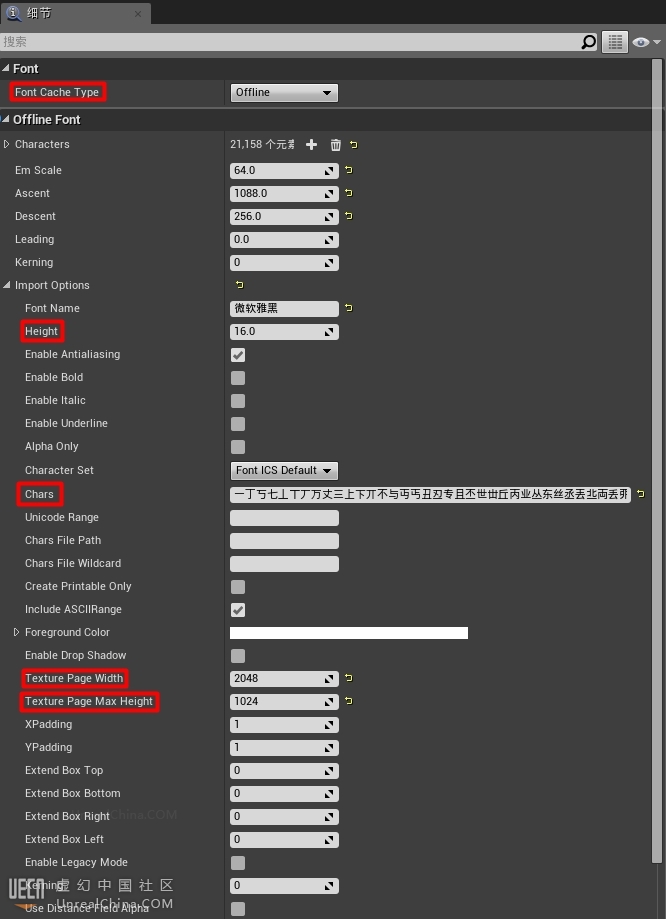Viewport: 666px width, 919px height.
Task: Click spinner arrow in XPadding field
Action: 329,725
